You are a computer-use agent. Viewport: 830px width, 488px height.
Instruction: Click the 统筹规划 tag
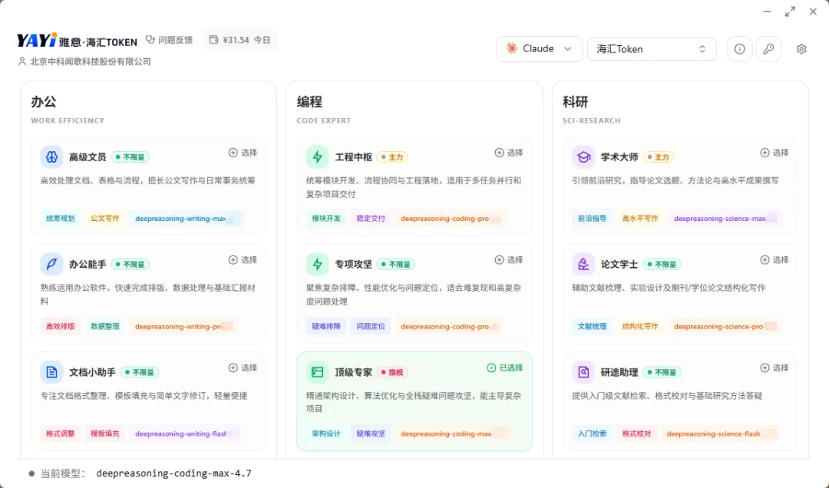pos(60,218)
